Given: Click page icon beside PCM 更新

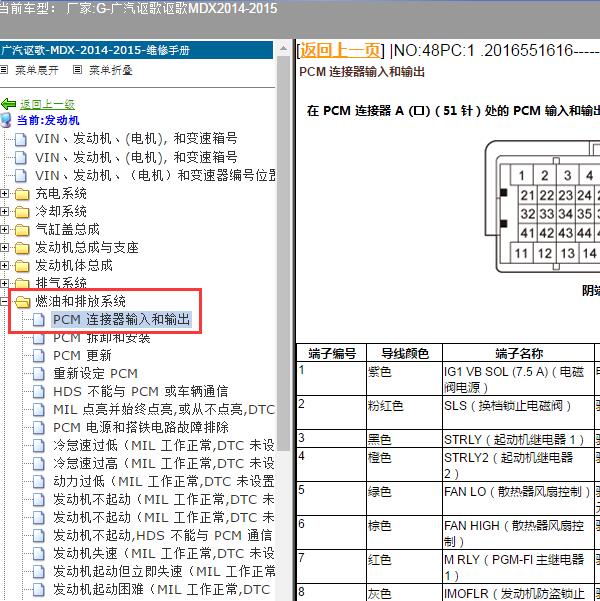Looking at the screenshot, I should point(39,356).
